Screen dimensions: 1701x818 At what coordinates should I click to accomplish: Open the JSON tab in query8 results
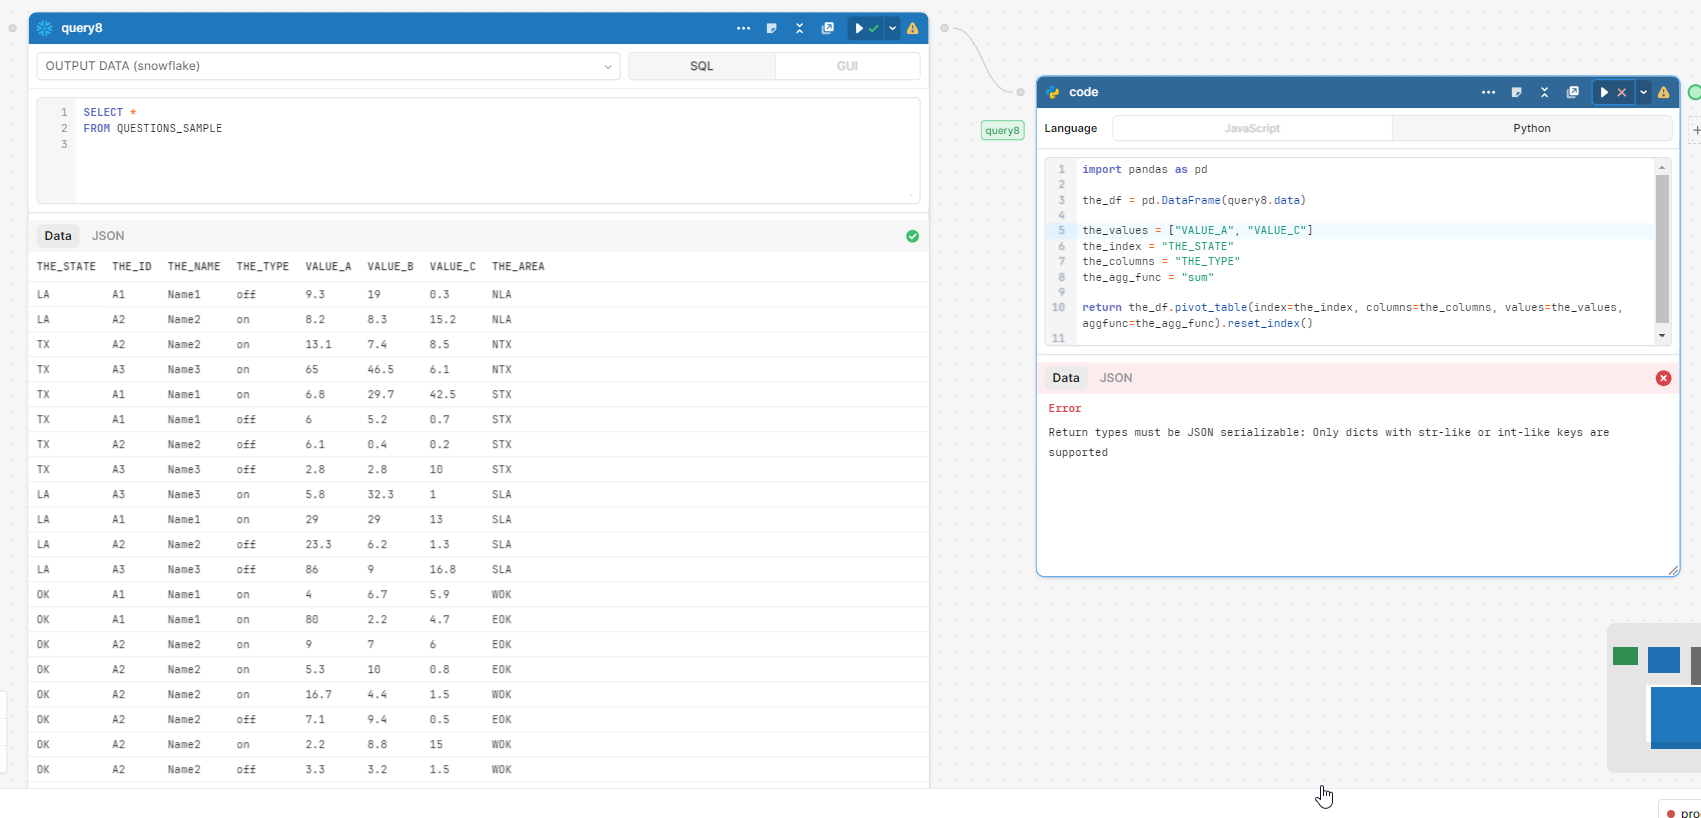coord(108,236)
